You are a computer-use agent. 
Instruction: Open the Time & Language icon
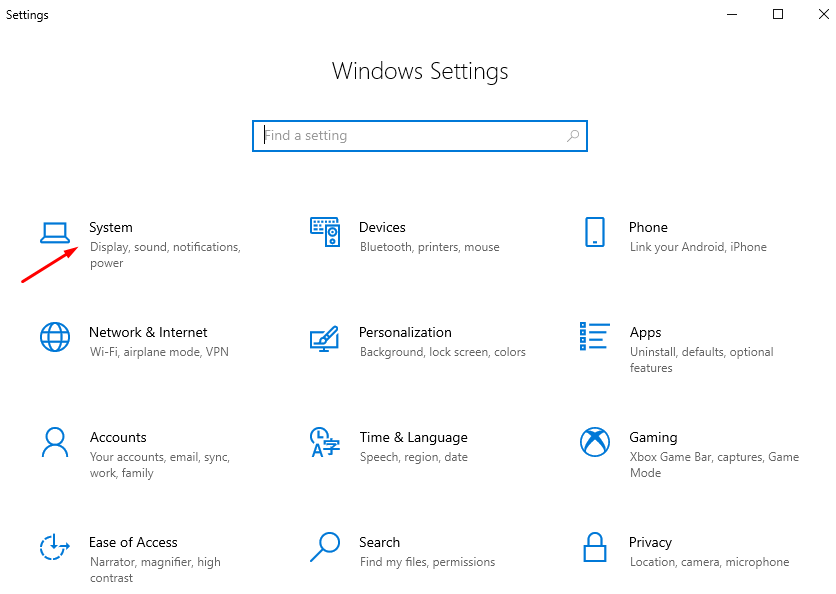[325, 442]
